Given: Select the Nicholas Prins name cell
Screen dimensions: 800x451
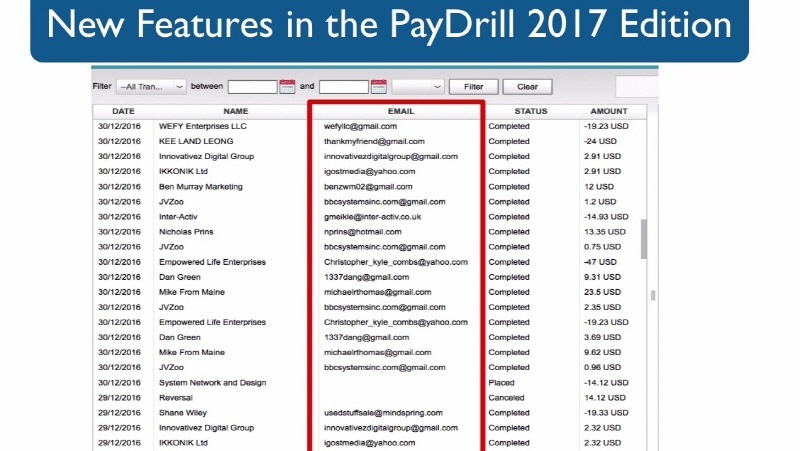Looking at the screenshot, I should [186, 232].
